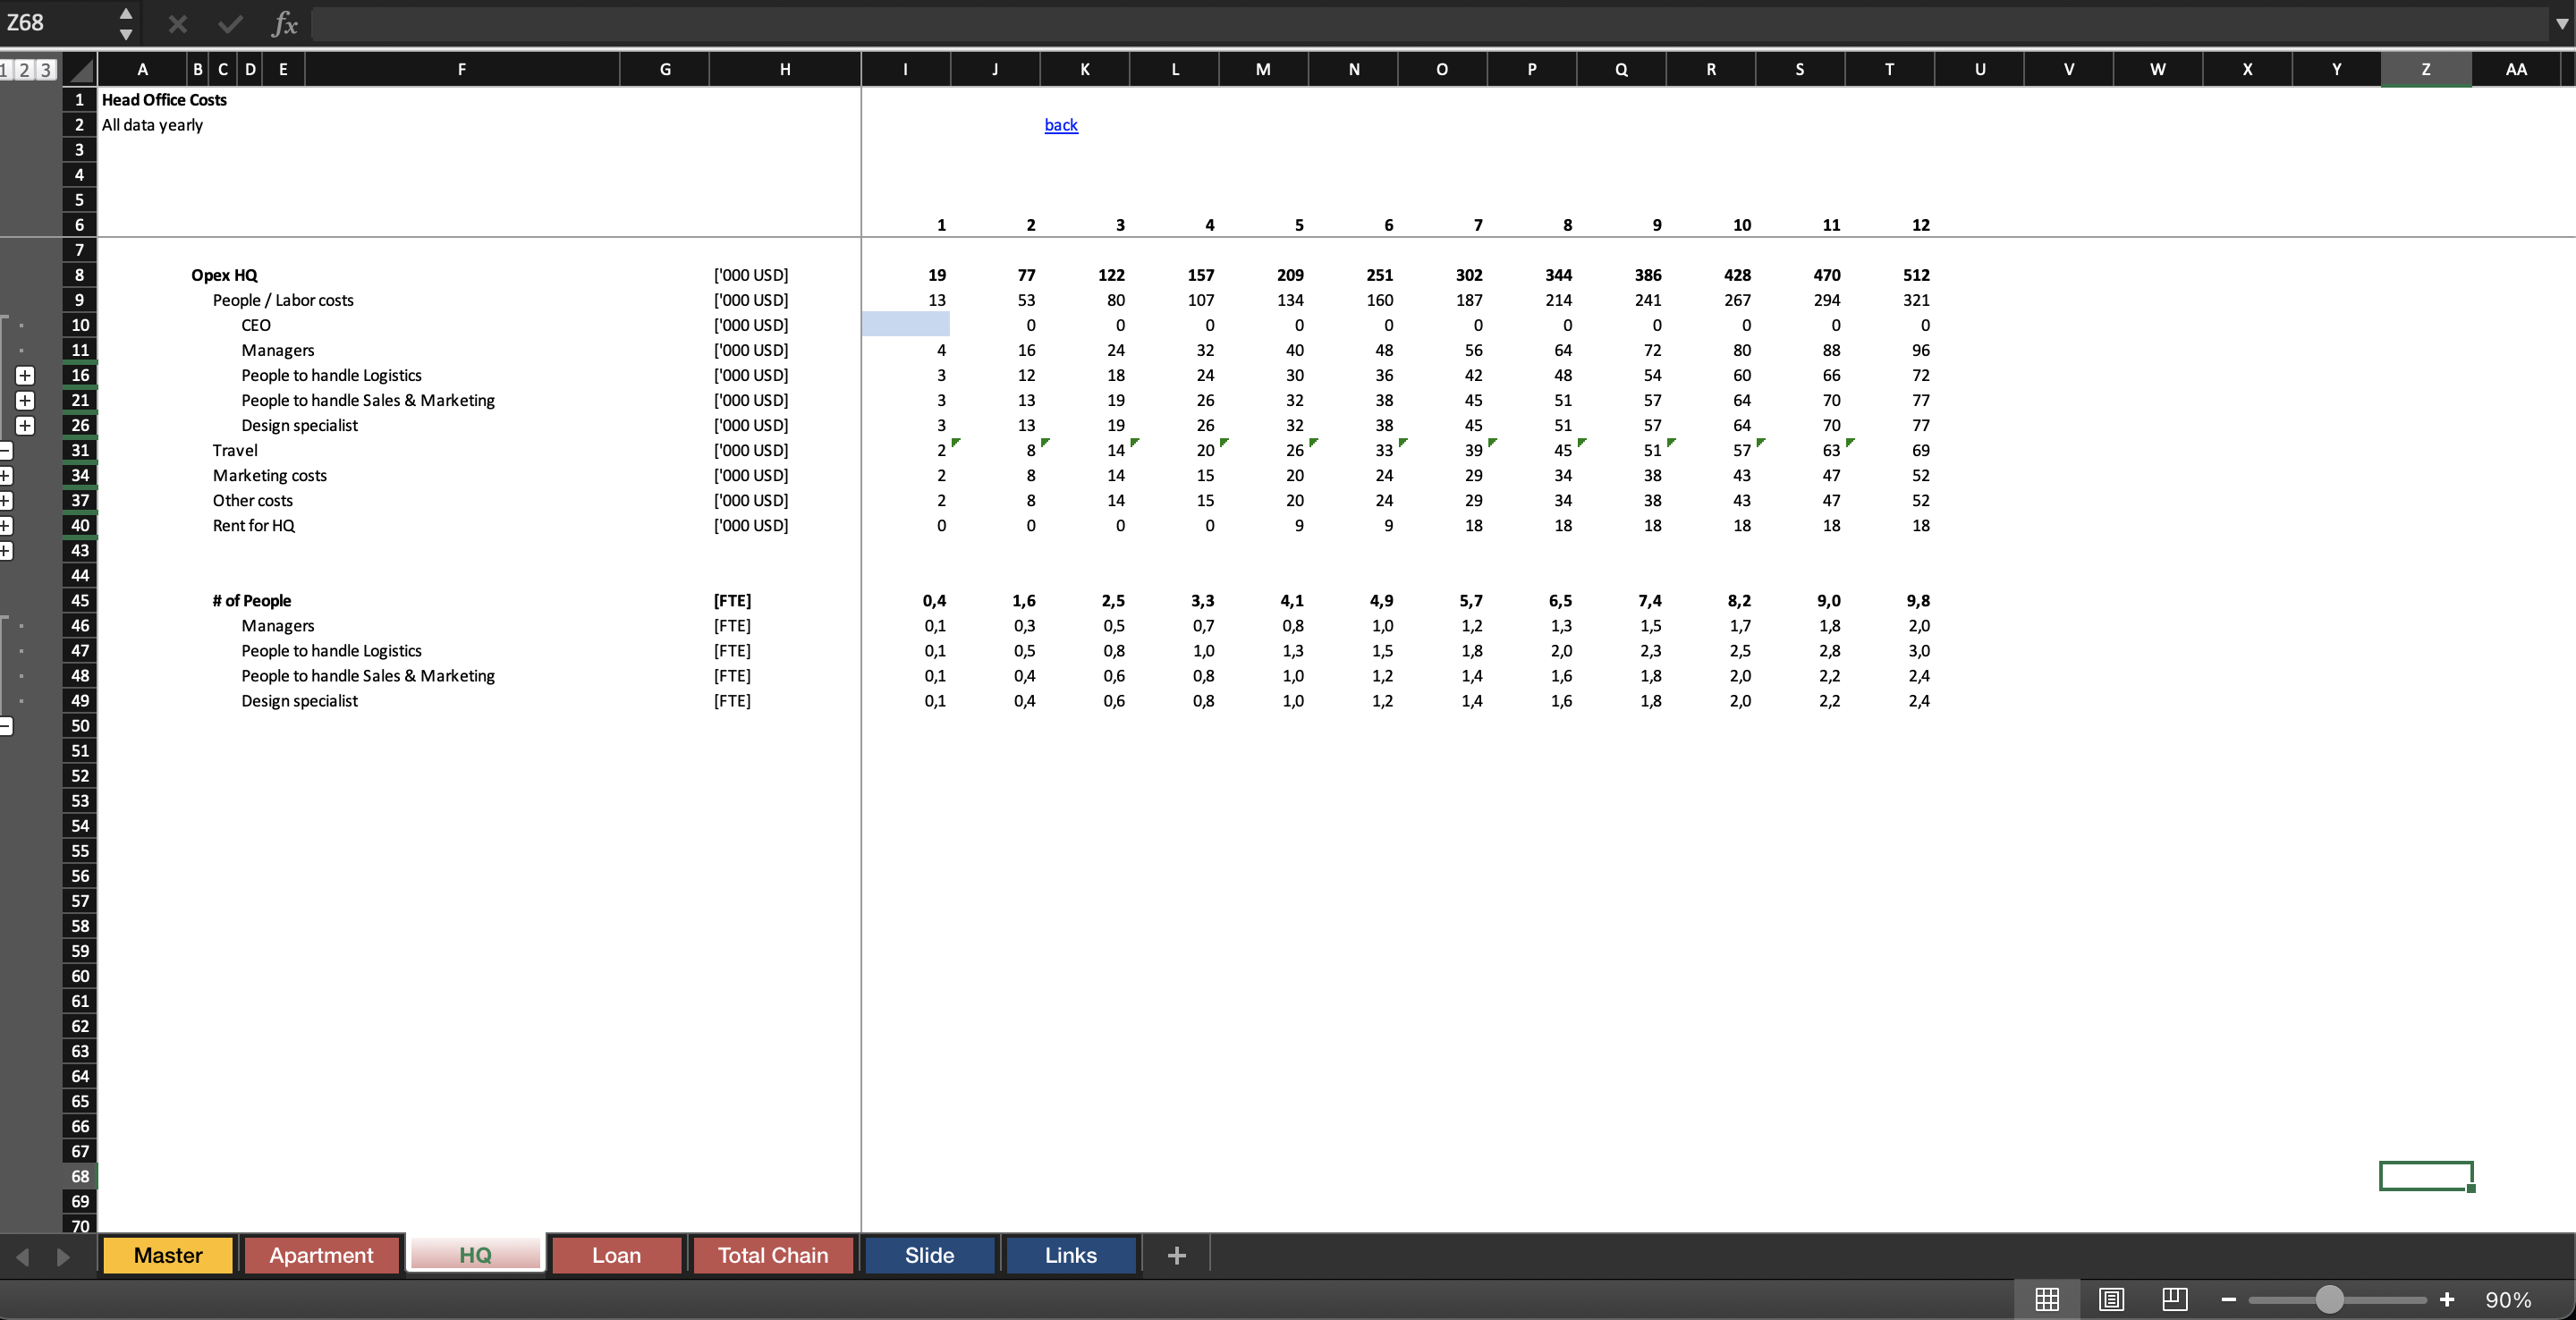The image size is (2576, 1320).
Task: Collapse the outline group at row 31
Action: [x=5, y=450]
